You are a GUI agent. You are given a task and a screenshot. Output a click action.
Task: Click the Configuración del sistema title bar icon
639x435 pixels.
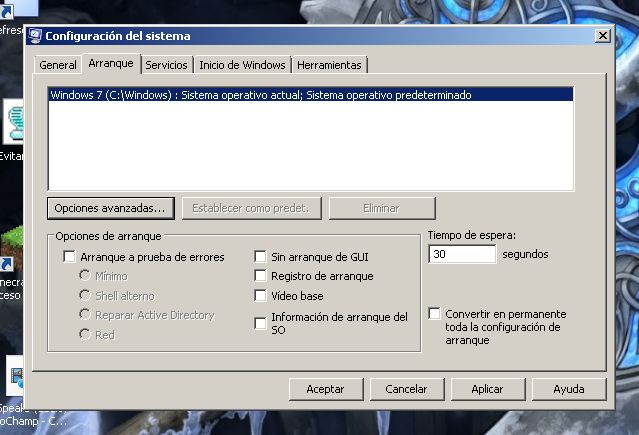point(35,36)
